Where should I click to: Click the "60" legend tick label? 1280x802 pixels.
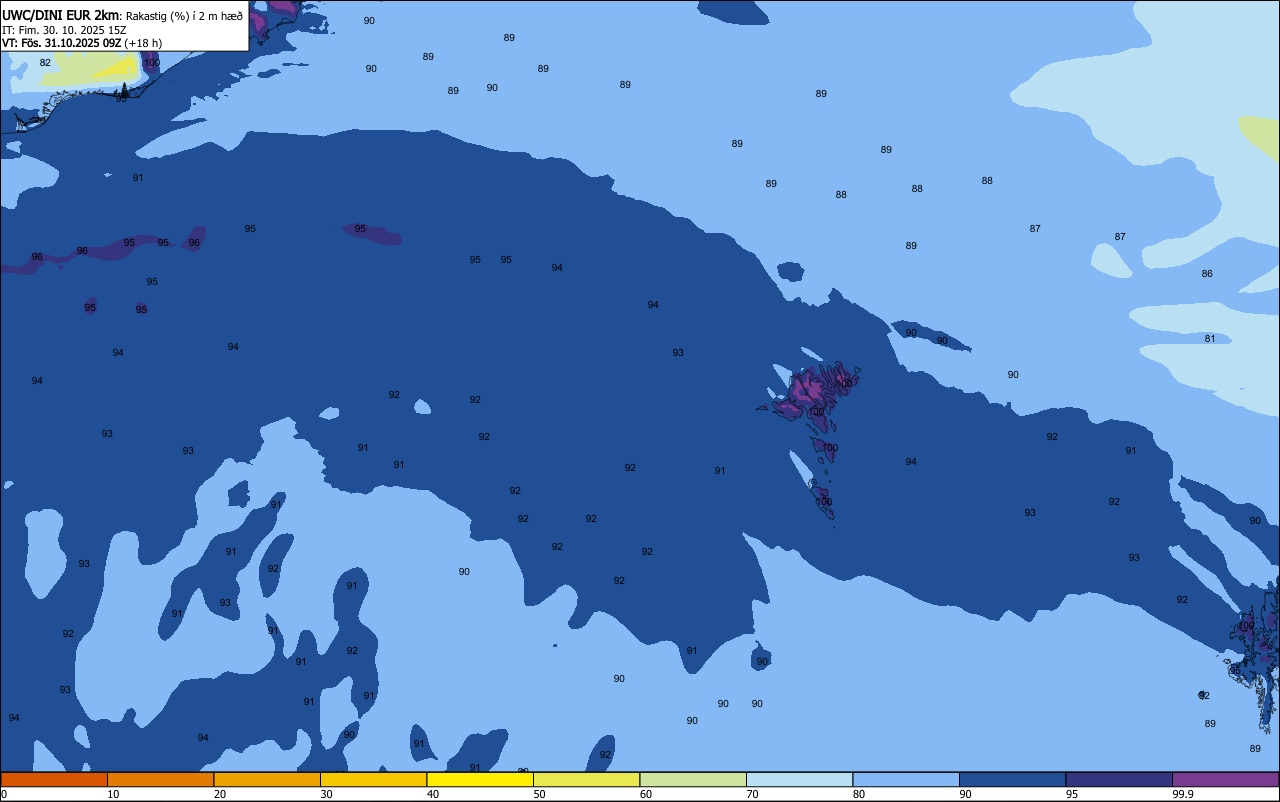[x=646, y=794]
